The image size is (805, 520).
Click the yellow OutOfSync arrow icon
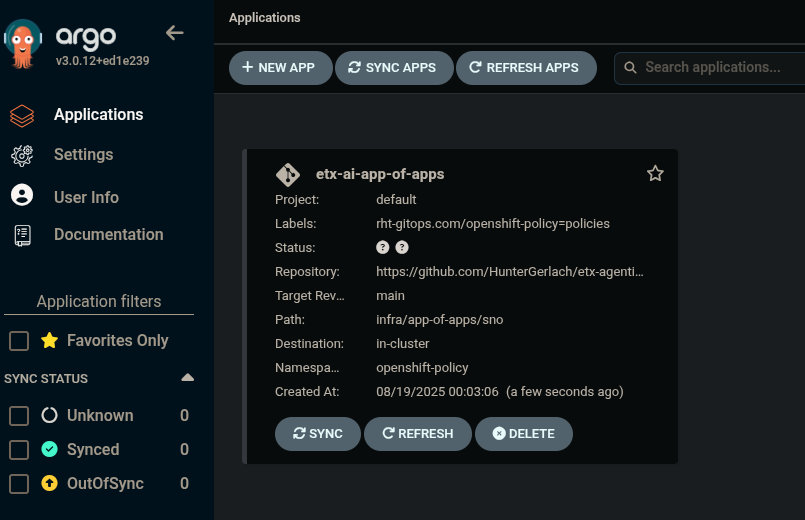(49, 483)
